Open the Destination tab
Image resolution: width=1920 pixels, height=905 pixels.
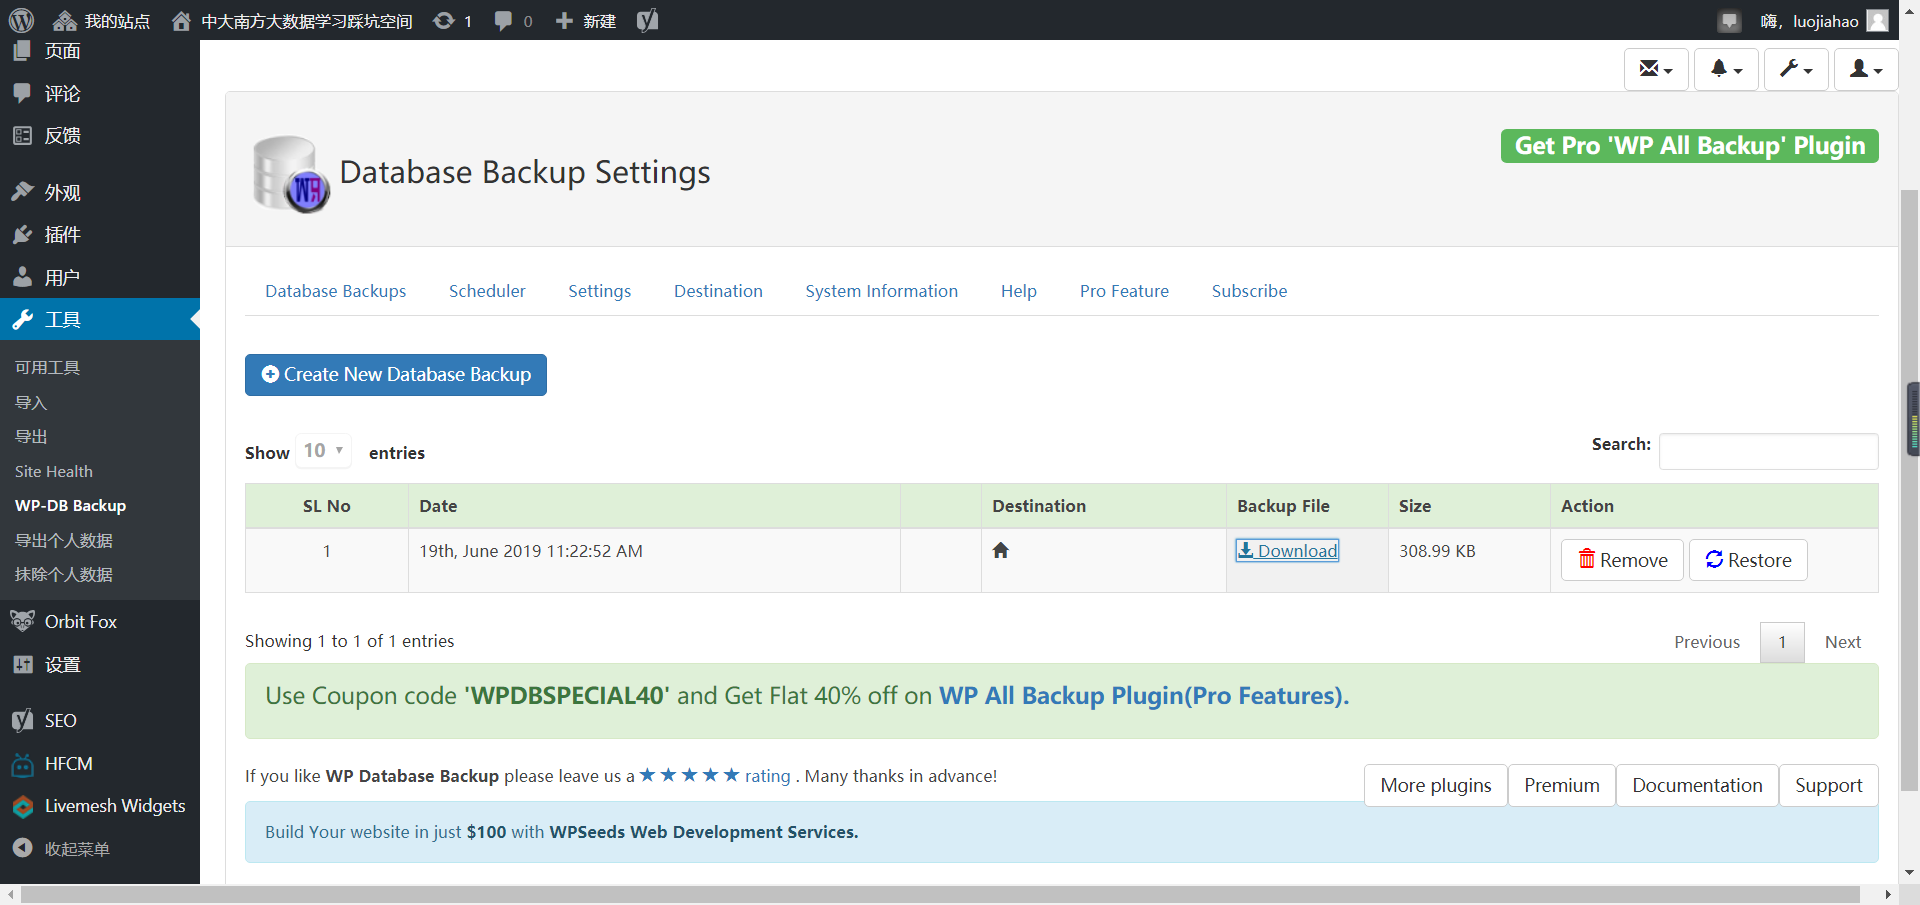(718, 291)
